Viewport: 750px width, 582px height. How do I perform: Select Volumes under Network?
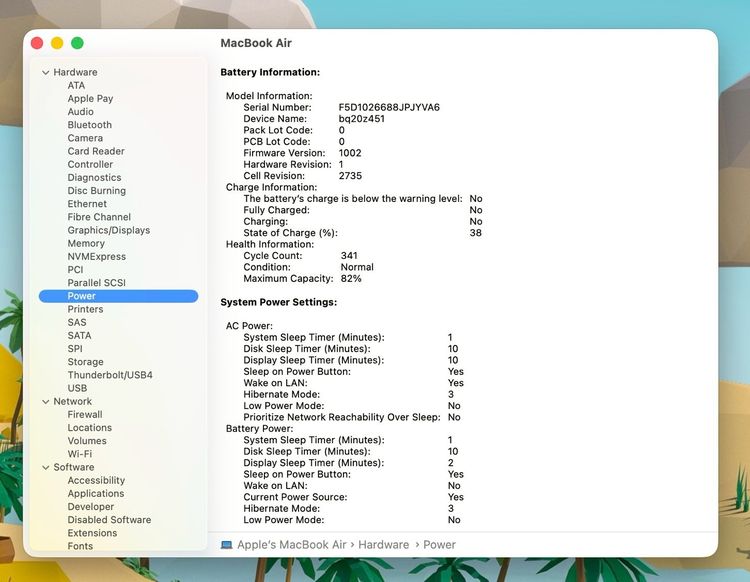click(87, 441)
